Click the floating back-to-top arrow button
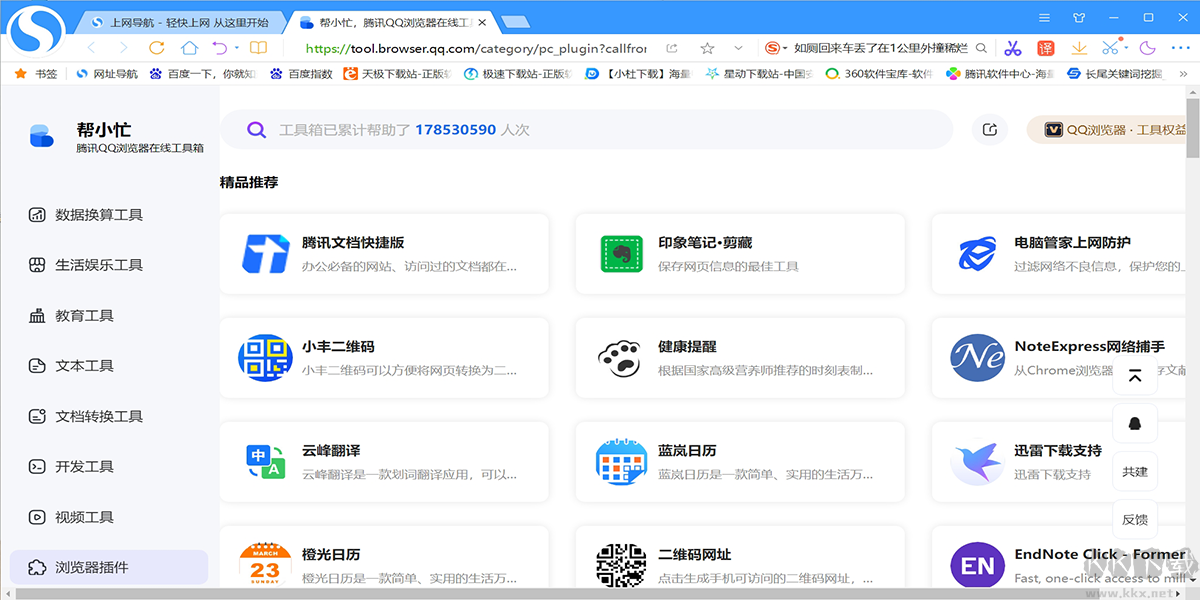This screenshot has width=1200, height=600. click(x=1135, y=375)
